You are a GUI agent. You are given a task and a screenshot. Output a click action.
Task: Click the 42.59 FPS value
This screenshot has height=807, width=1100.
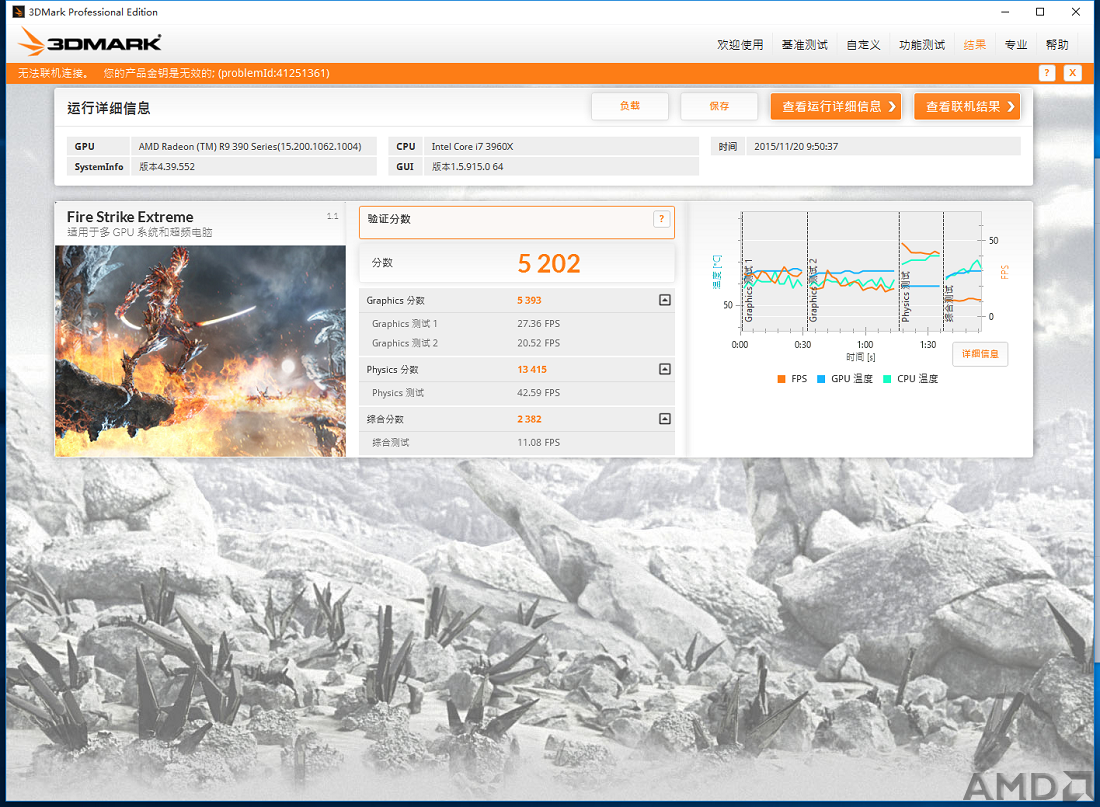click(538, 393)
